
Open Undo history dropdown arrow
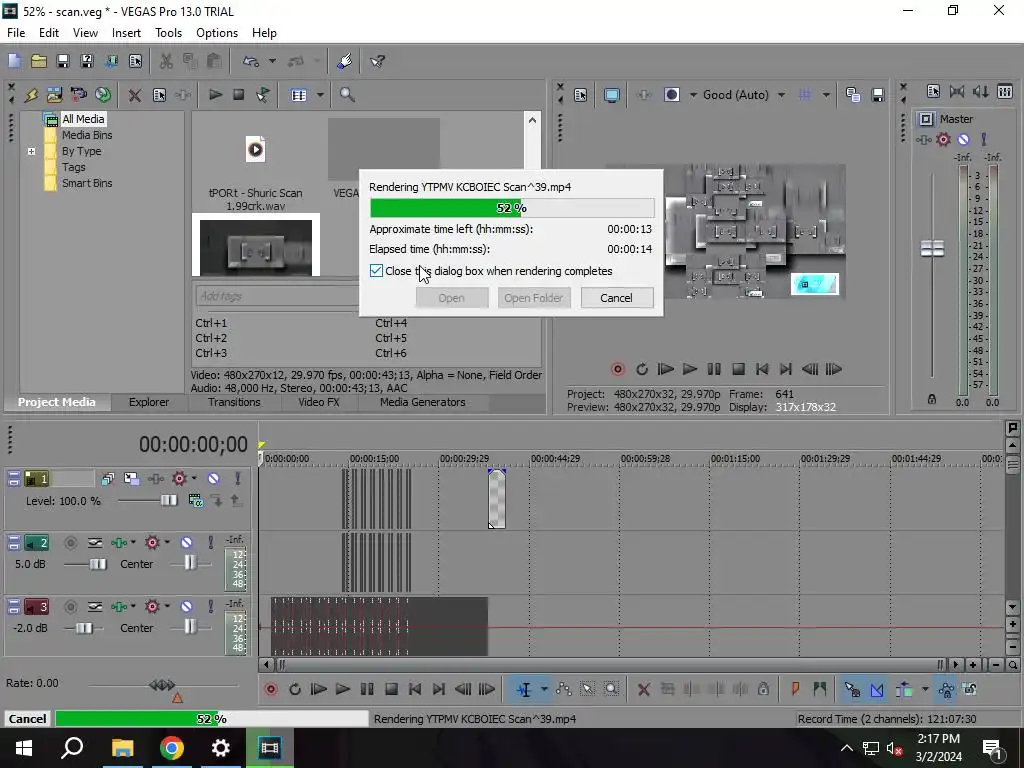point(272,61)
